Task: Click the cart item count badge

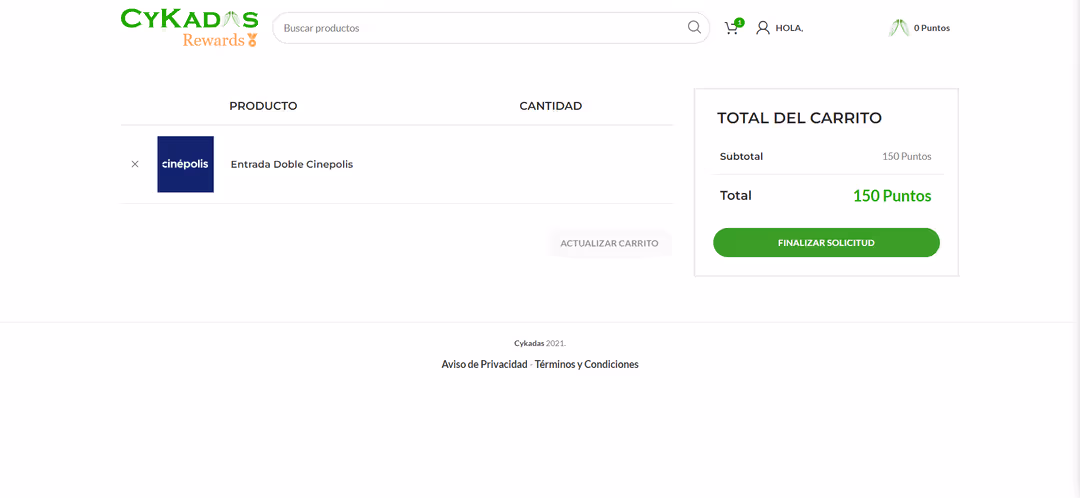Action: [x=739, y=22]
